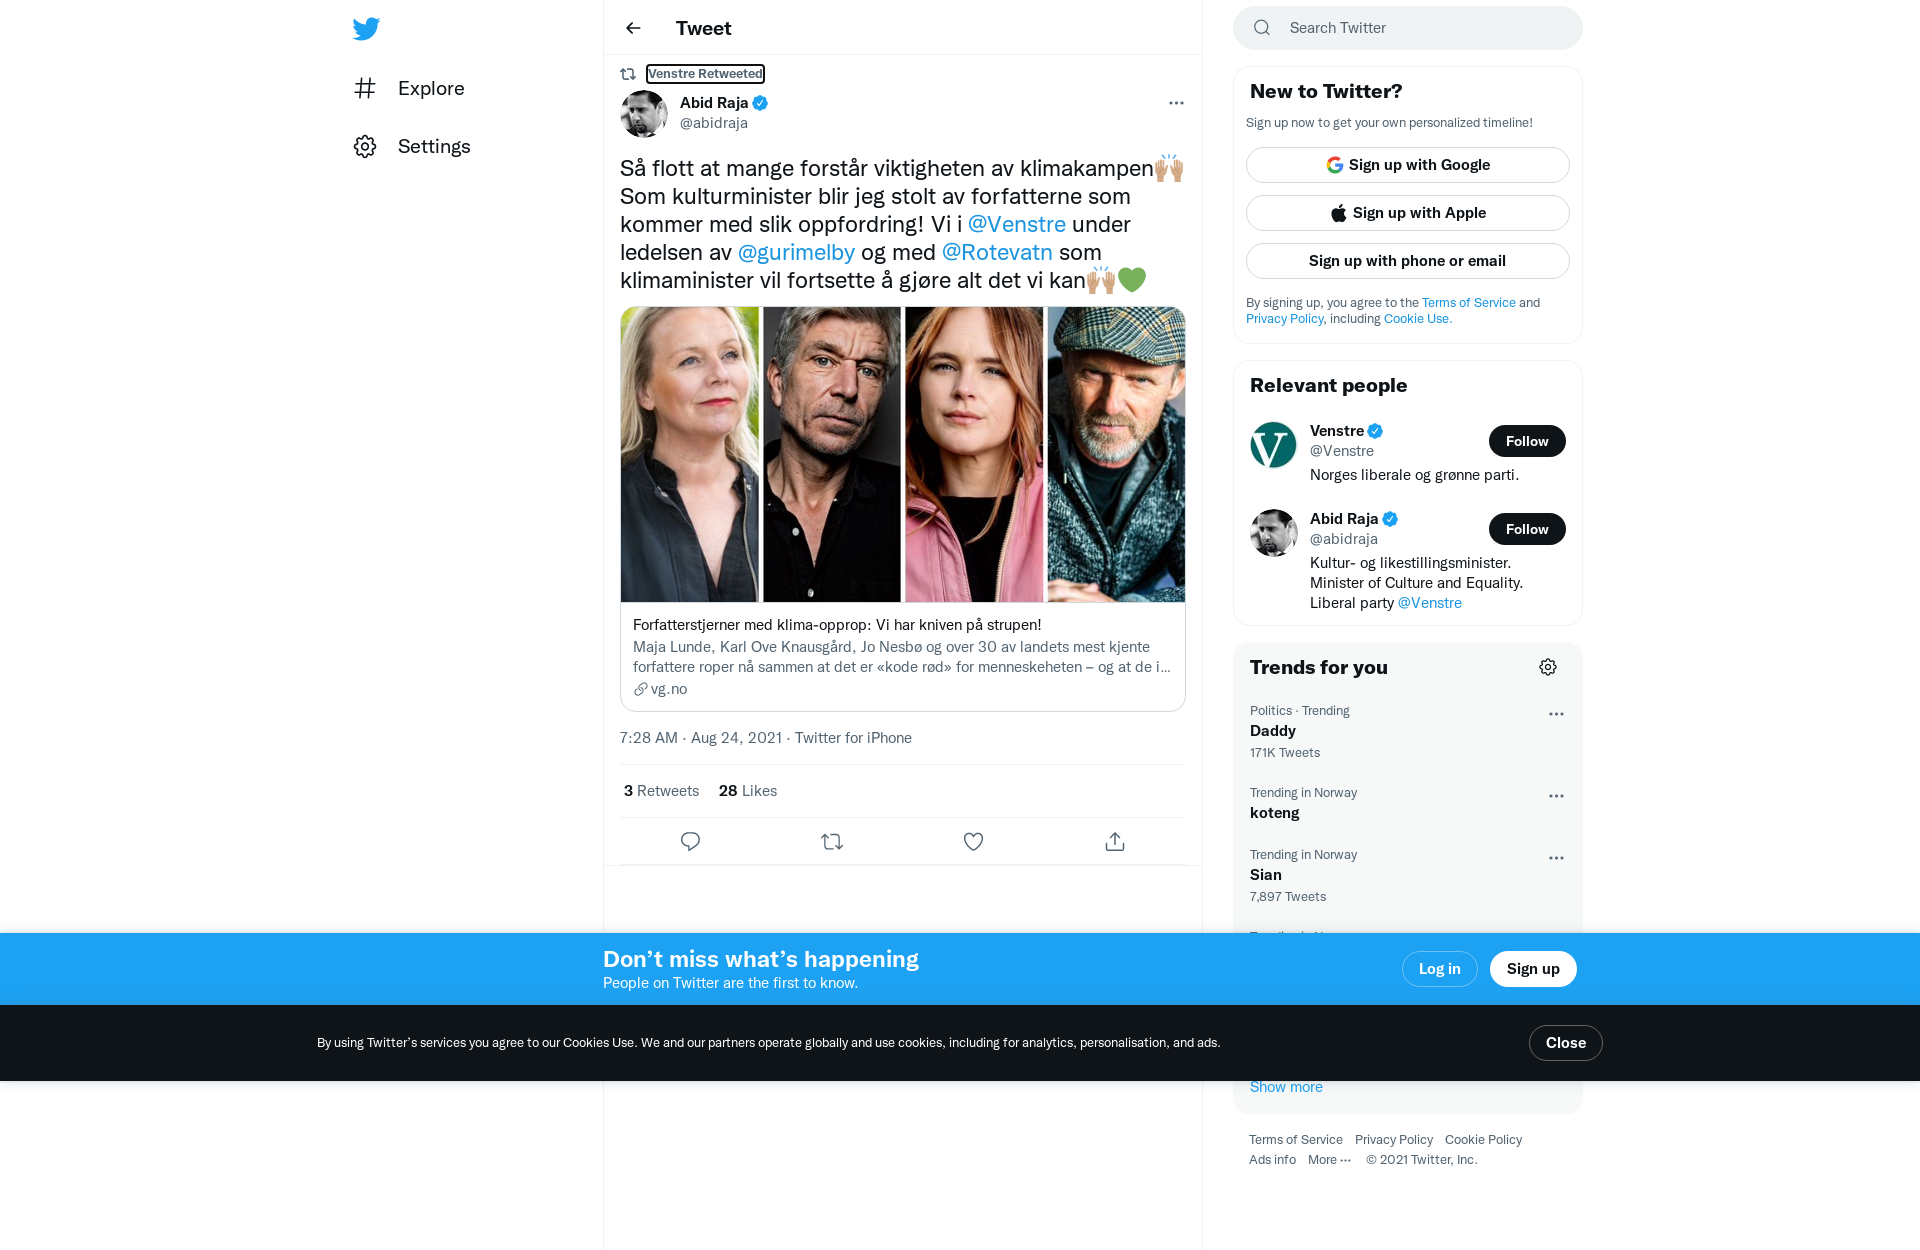Screen dimensions: 1920x1250
Task: Open the @Venstre mention in tweet text
Action: 1016,224
